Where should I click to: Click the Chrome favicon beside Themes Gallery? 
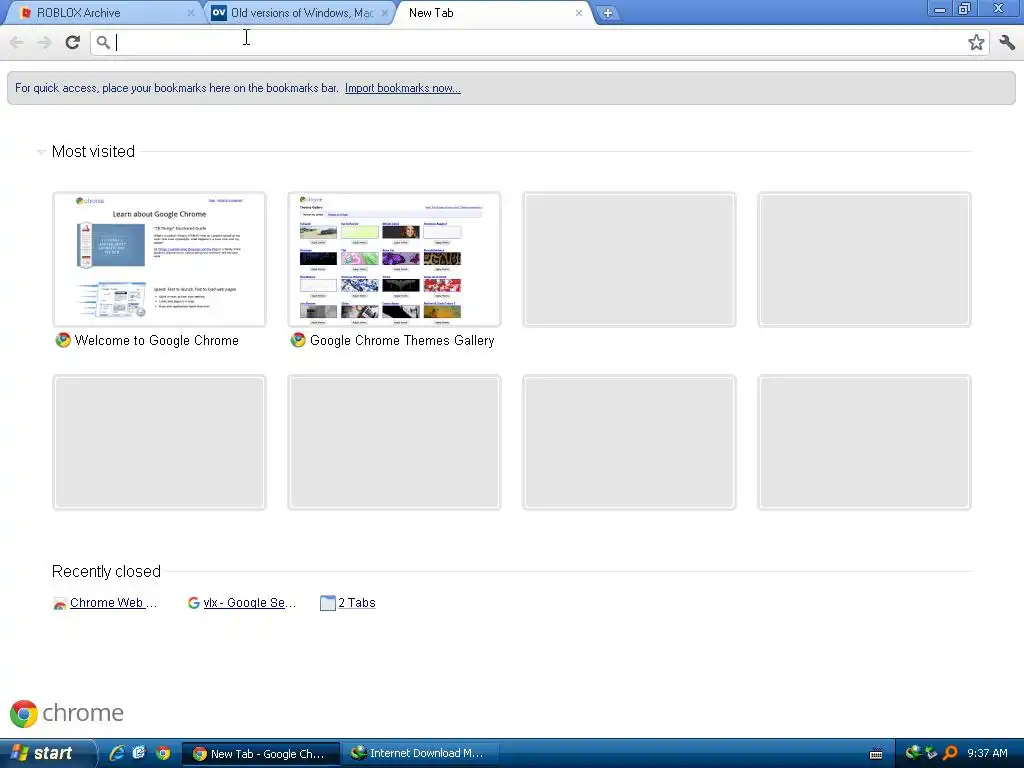pos(298,340)
